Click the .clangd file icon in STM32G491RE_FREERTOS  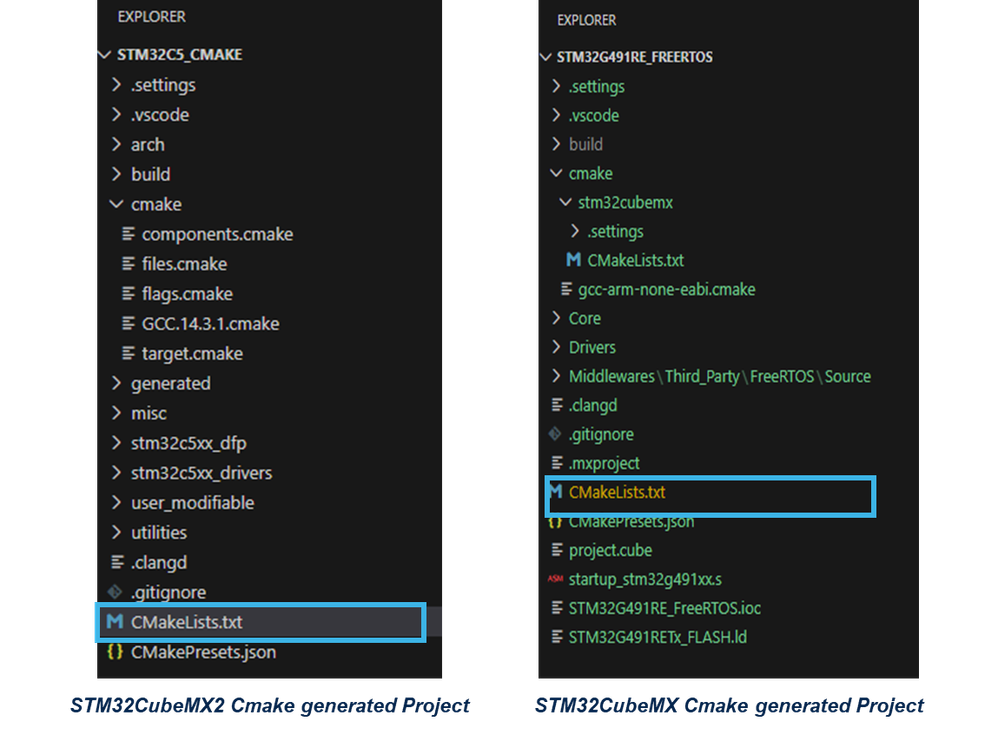coord(557,405)
